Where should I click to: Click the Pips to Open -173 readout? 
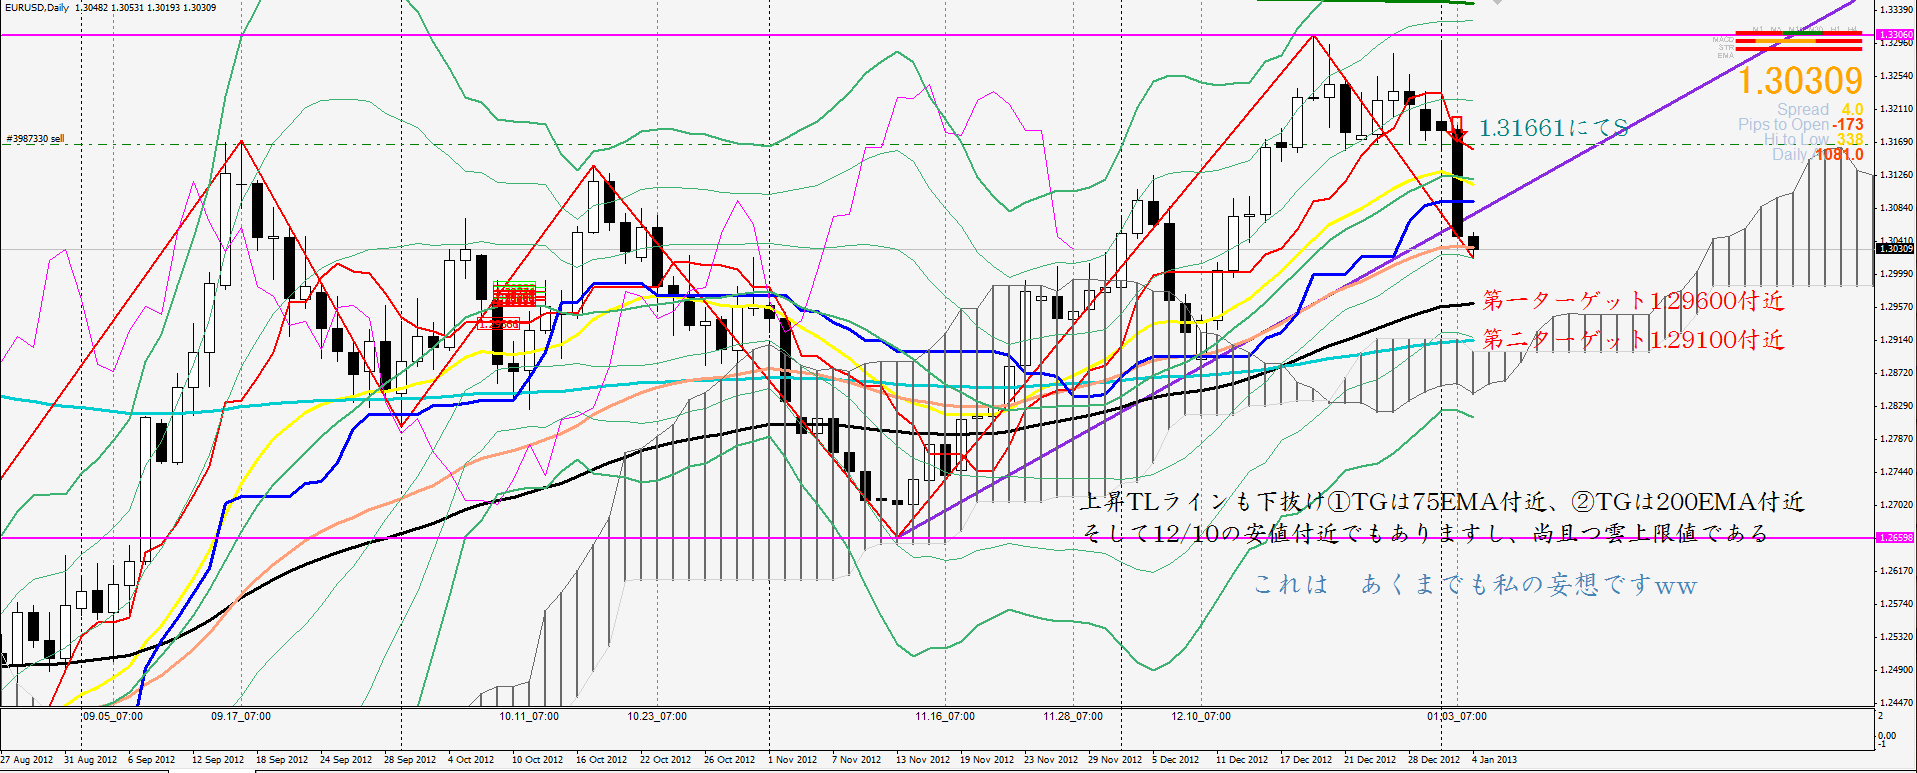coord(1801,124)
